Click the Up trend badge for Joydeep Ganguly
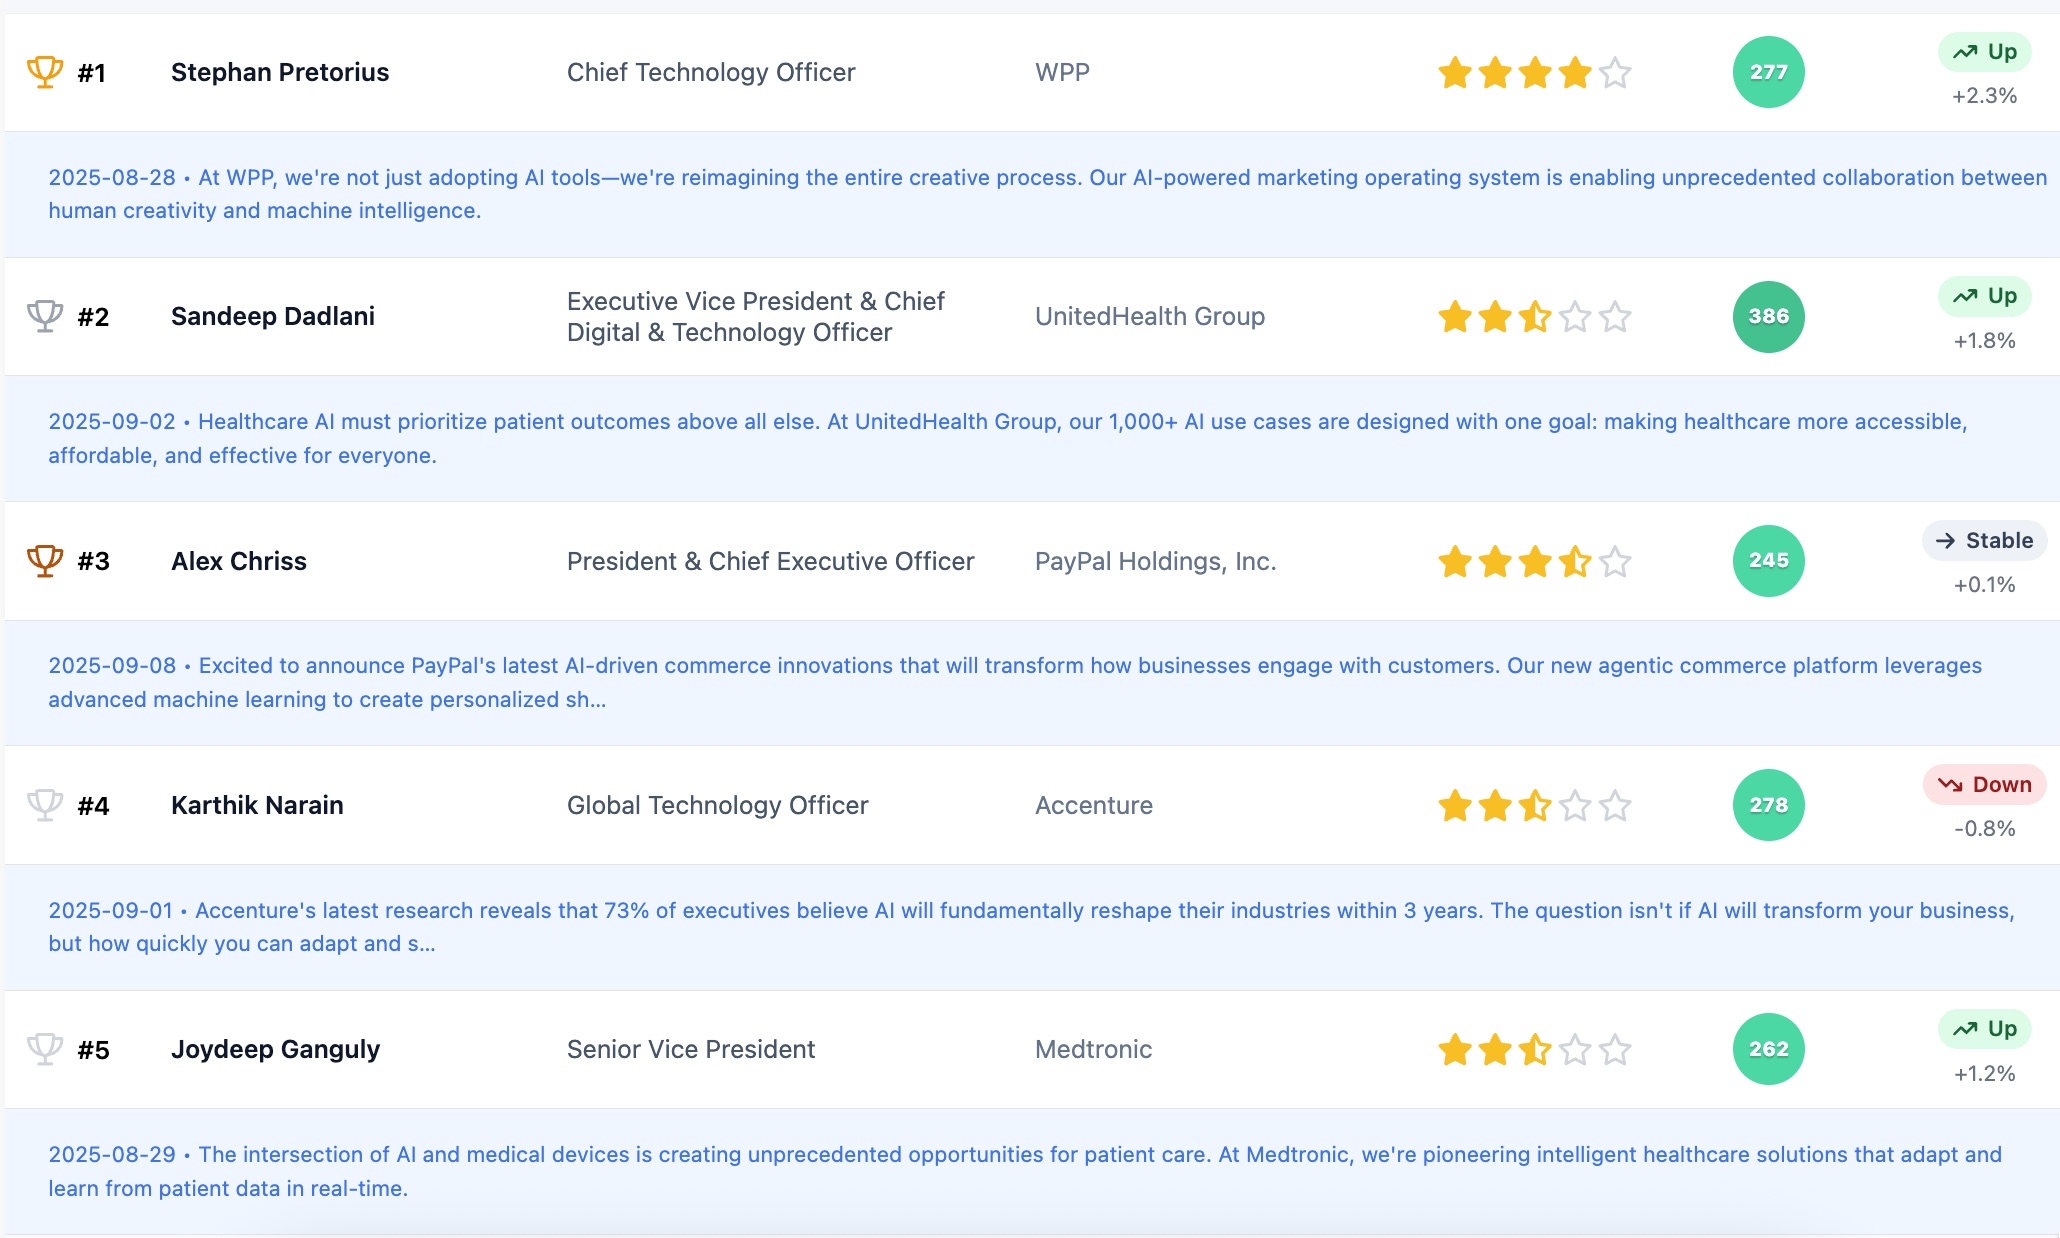 click(x=1984, y=1029)
